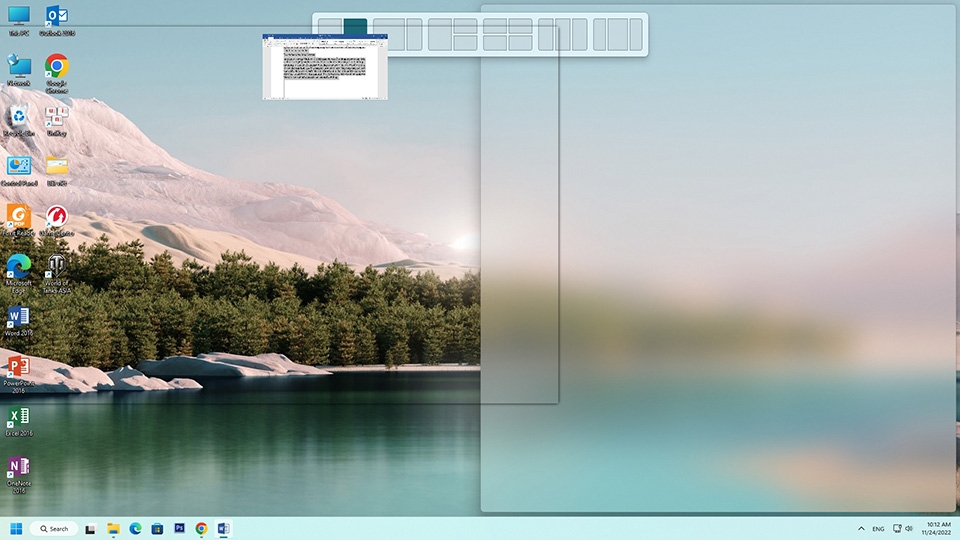Select the Excel 2016 desktop shortcut
The height and width of the screenshot is (540, 960).
click(x=18, y=421)
